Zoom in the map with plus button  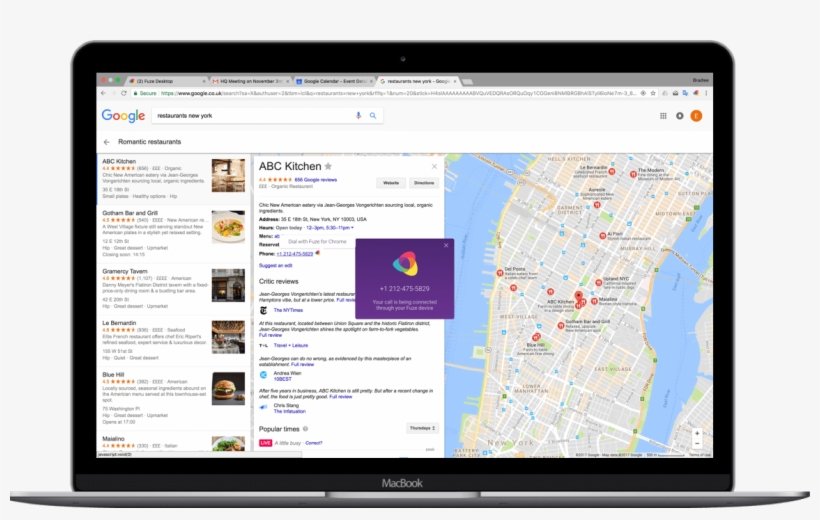tap(697, 434)
